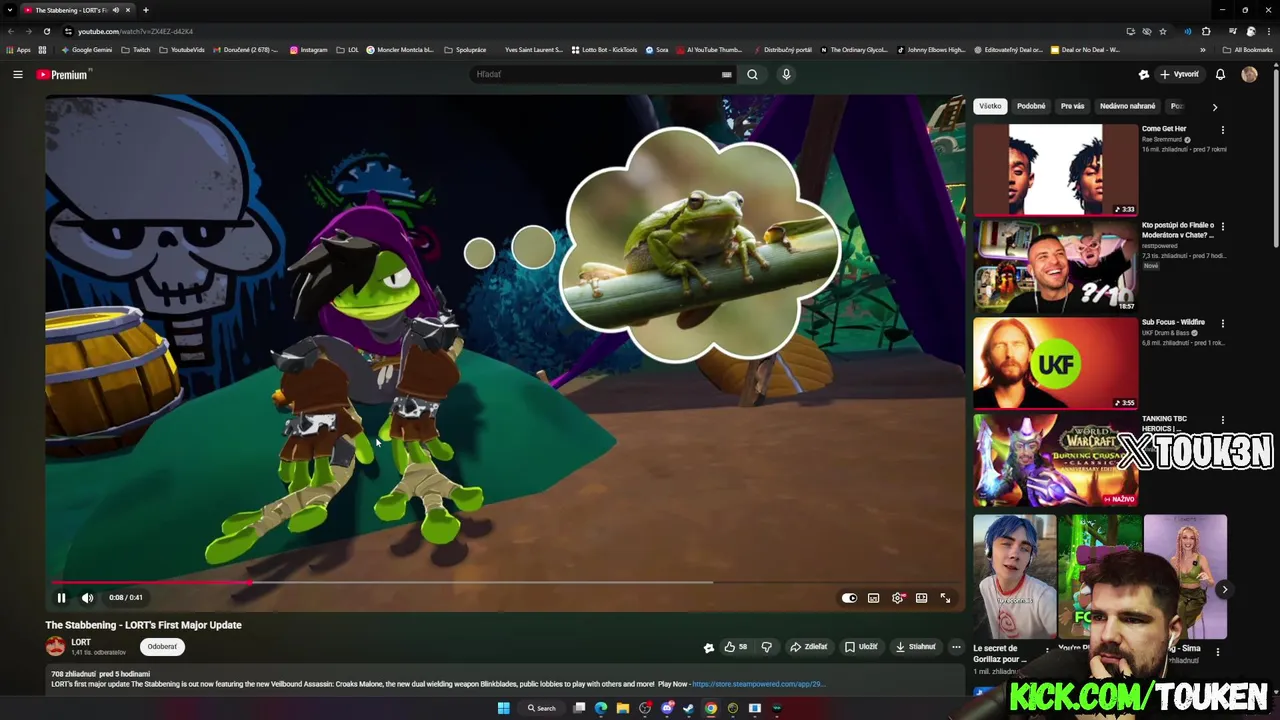Subscribe with the Odoberať button
The width and height of the screenshot is (1280, 720).
(162, 647)
